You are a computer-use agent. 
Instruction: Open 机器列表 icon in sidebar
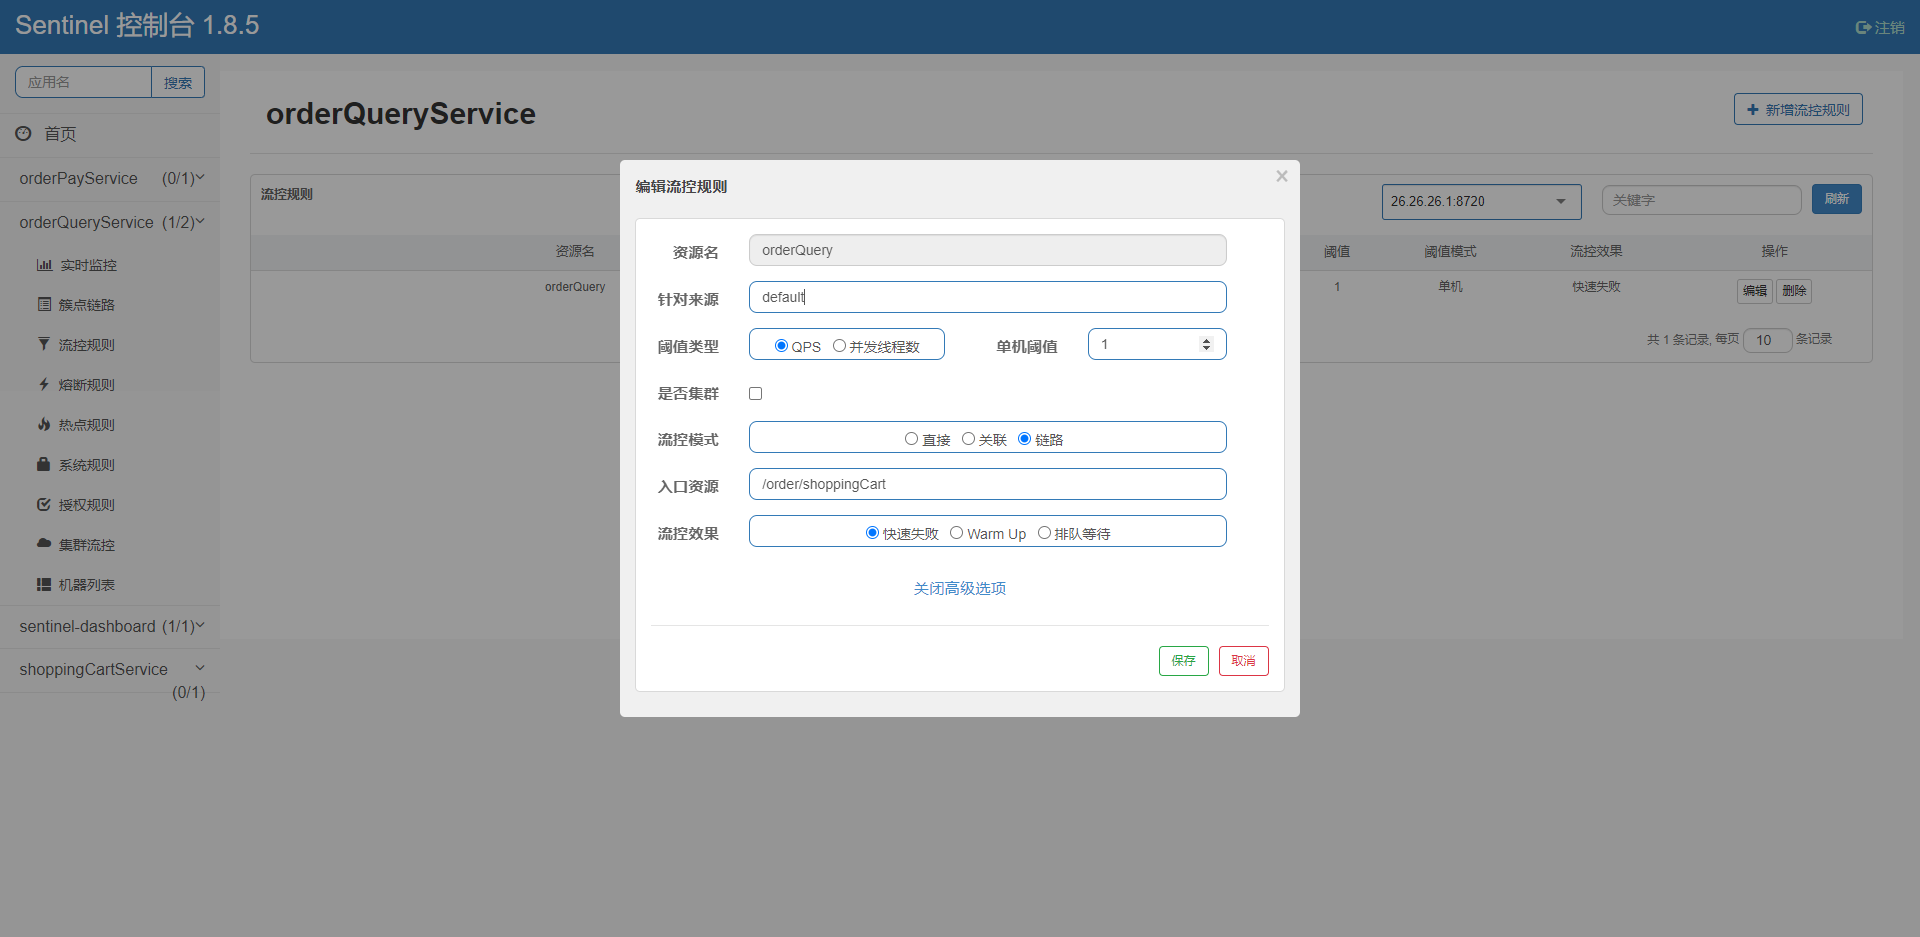(x=44, y=584)
